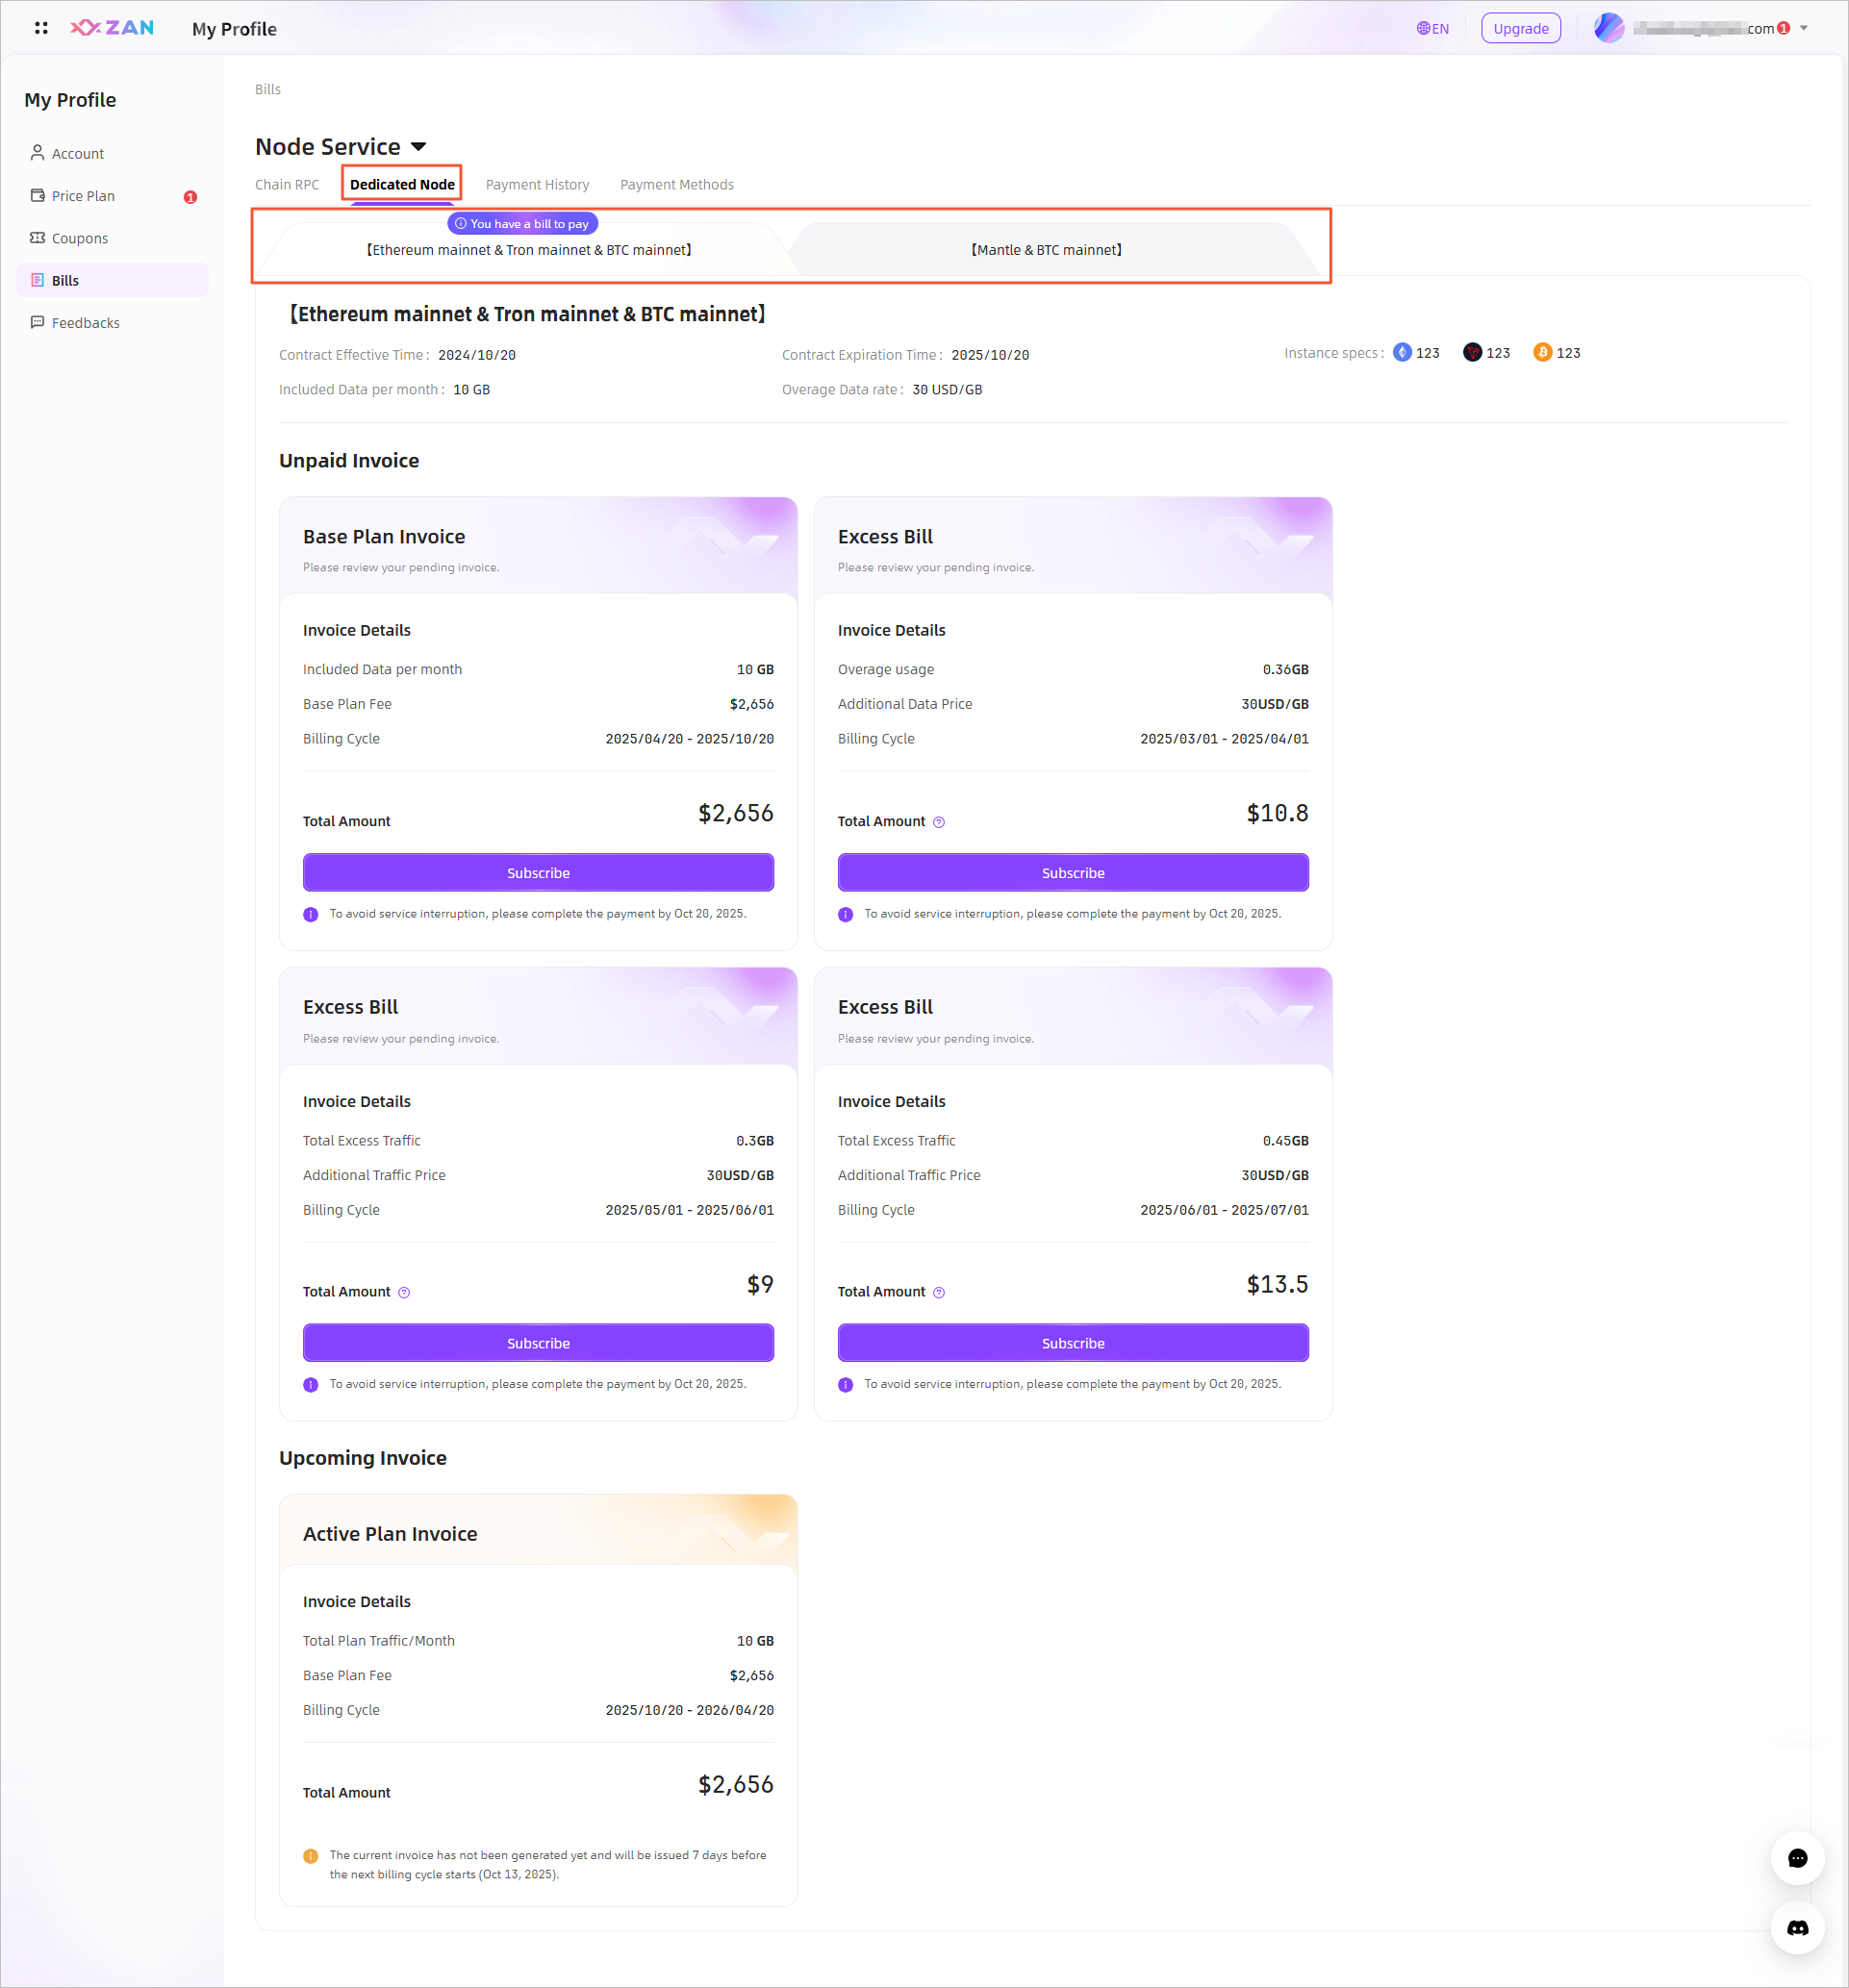Click the Ethereum instance spec icon
Viewport: 1849px width, 1988px height.
1402,352
